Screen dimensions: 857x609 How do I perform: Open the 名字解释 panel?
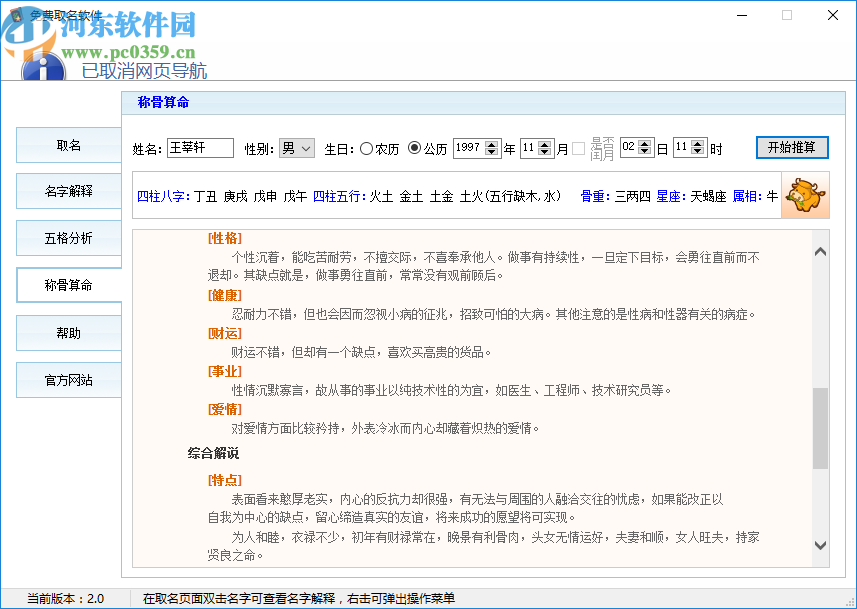coord(68,191)
